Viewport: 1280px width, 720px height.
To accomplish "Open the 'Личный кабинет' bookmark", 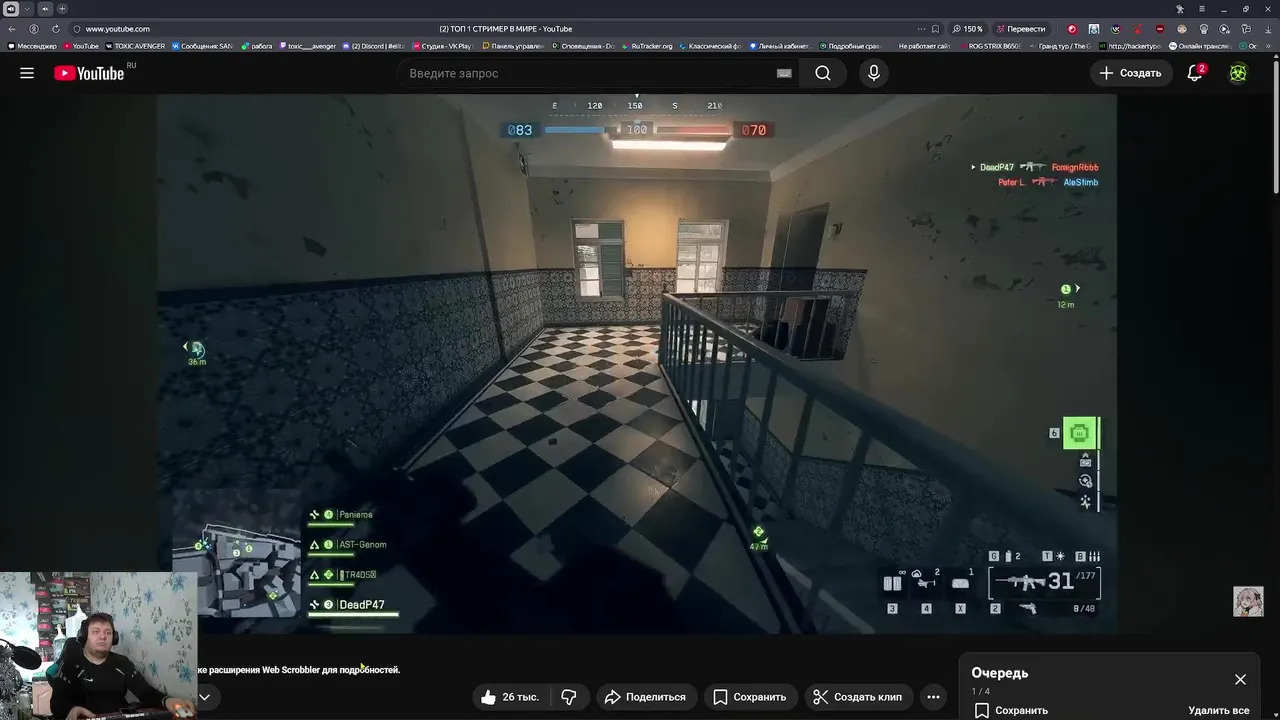I will click(x=780, y=46).
